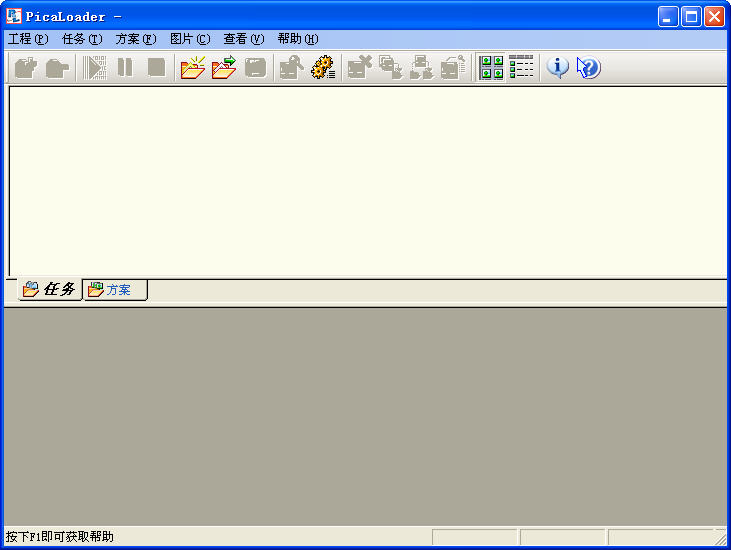Screen dimensions: 731x550
Task: Open the 帮助(H) menu
Action: tap(298, 39)
